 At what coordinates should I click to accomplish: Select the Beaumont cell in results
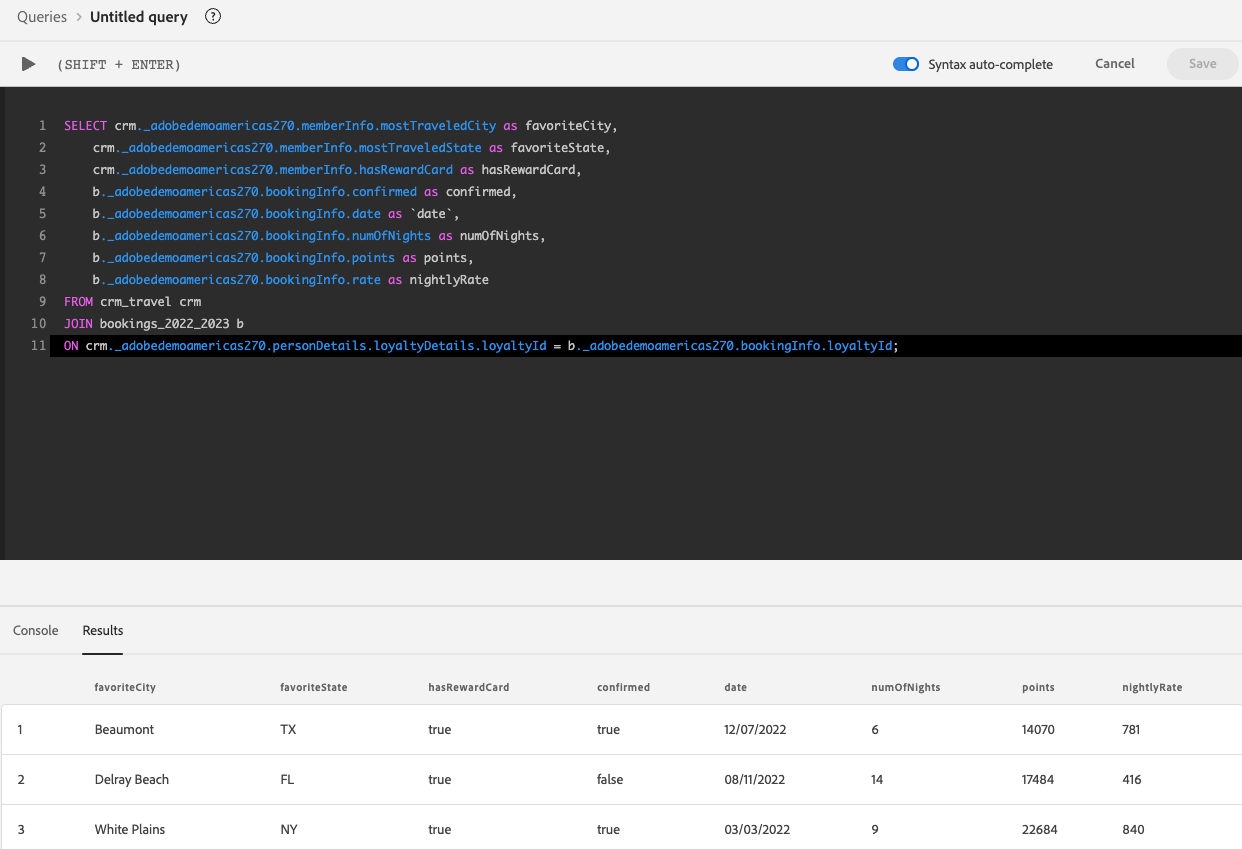(x=125, y=730)
